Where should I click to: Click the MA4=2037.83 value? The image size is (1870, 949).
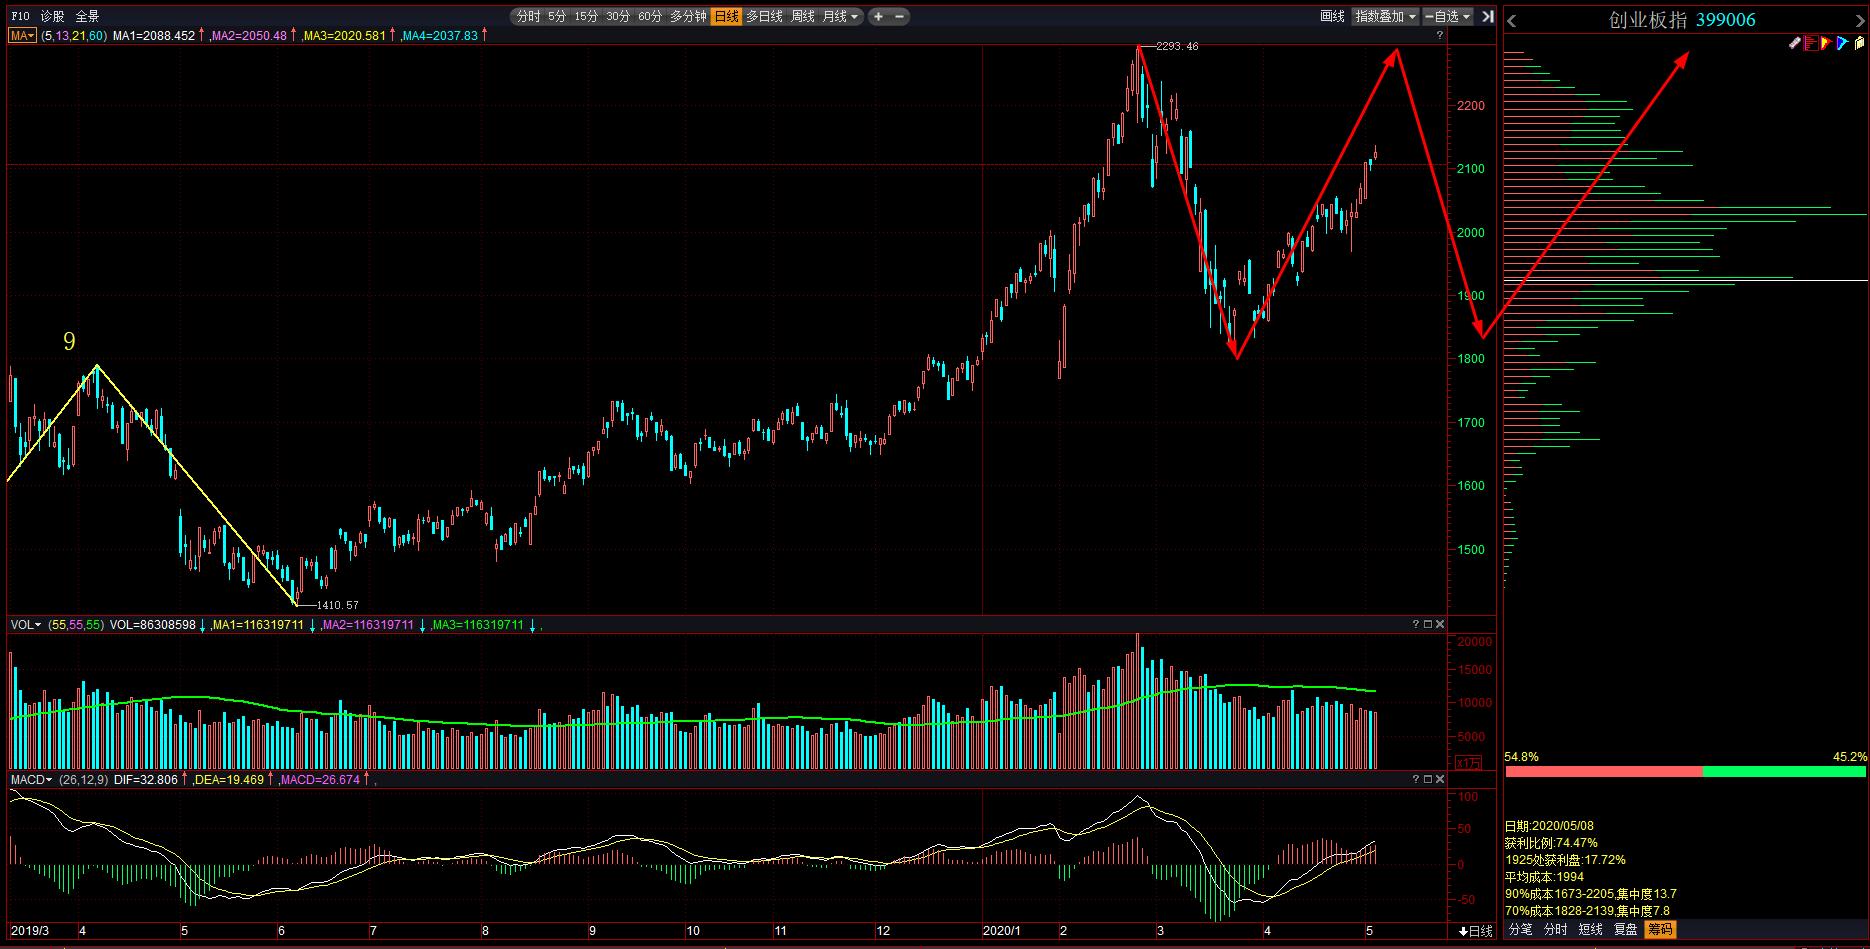[x=440, y=35]
